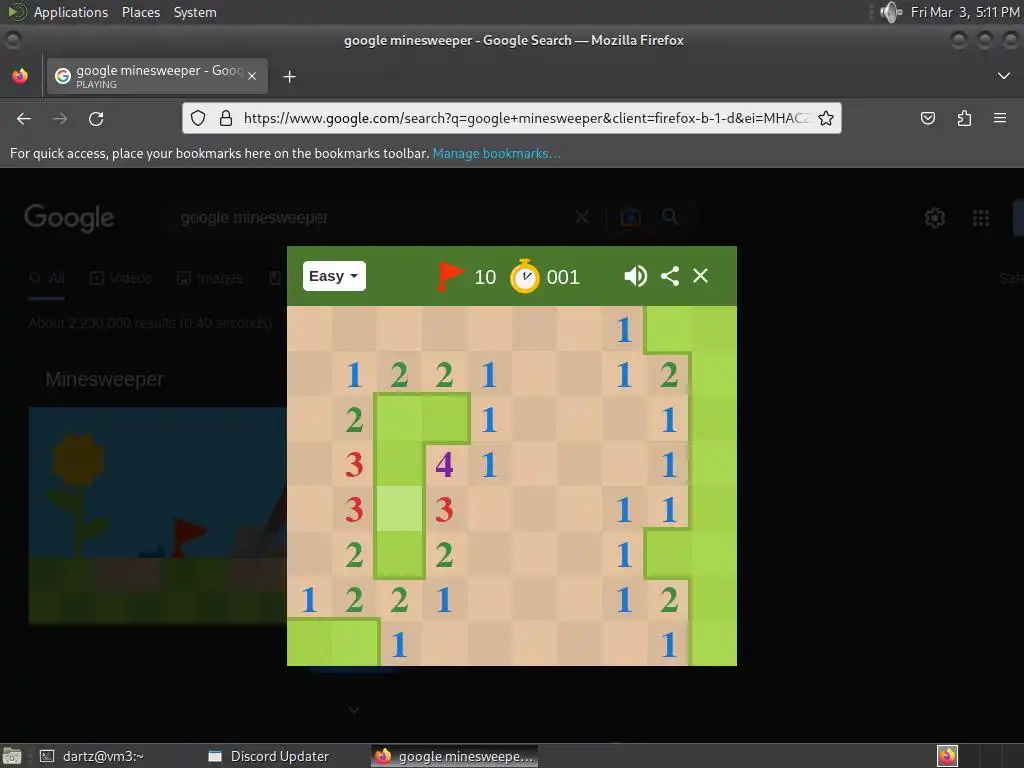The width and height of the screenshot is (1024, 768).
Task: Select google minesweeper taskbar window button
Action: 455,756
